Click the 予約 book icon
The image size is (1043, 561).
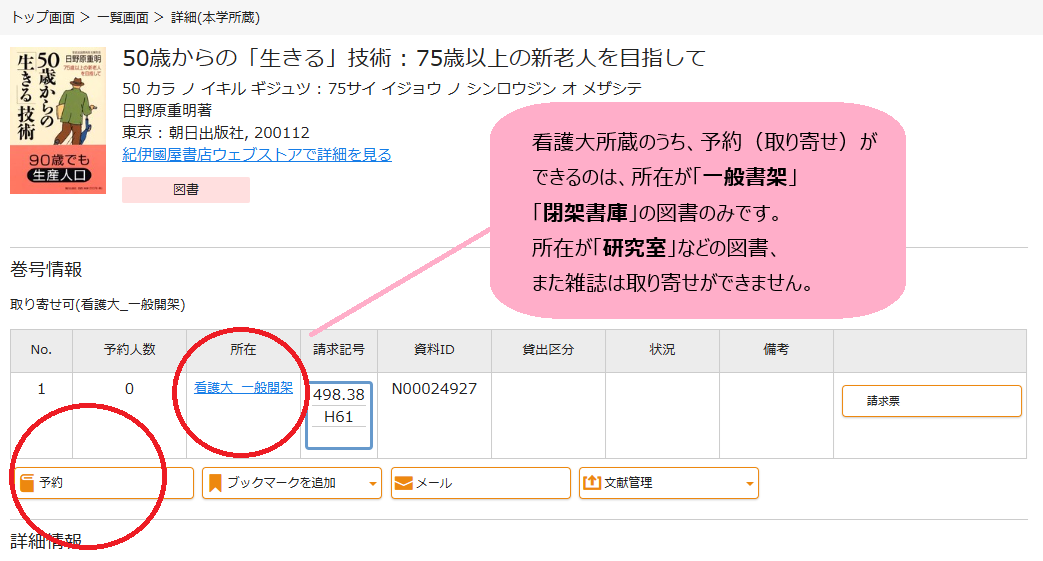(x=27, y=482)
